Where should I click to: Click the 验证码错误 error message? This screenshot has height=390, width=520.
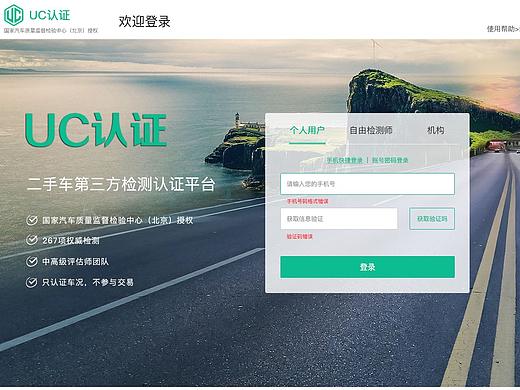[300, 236]
